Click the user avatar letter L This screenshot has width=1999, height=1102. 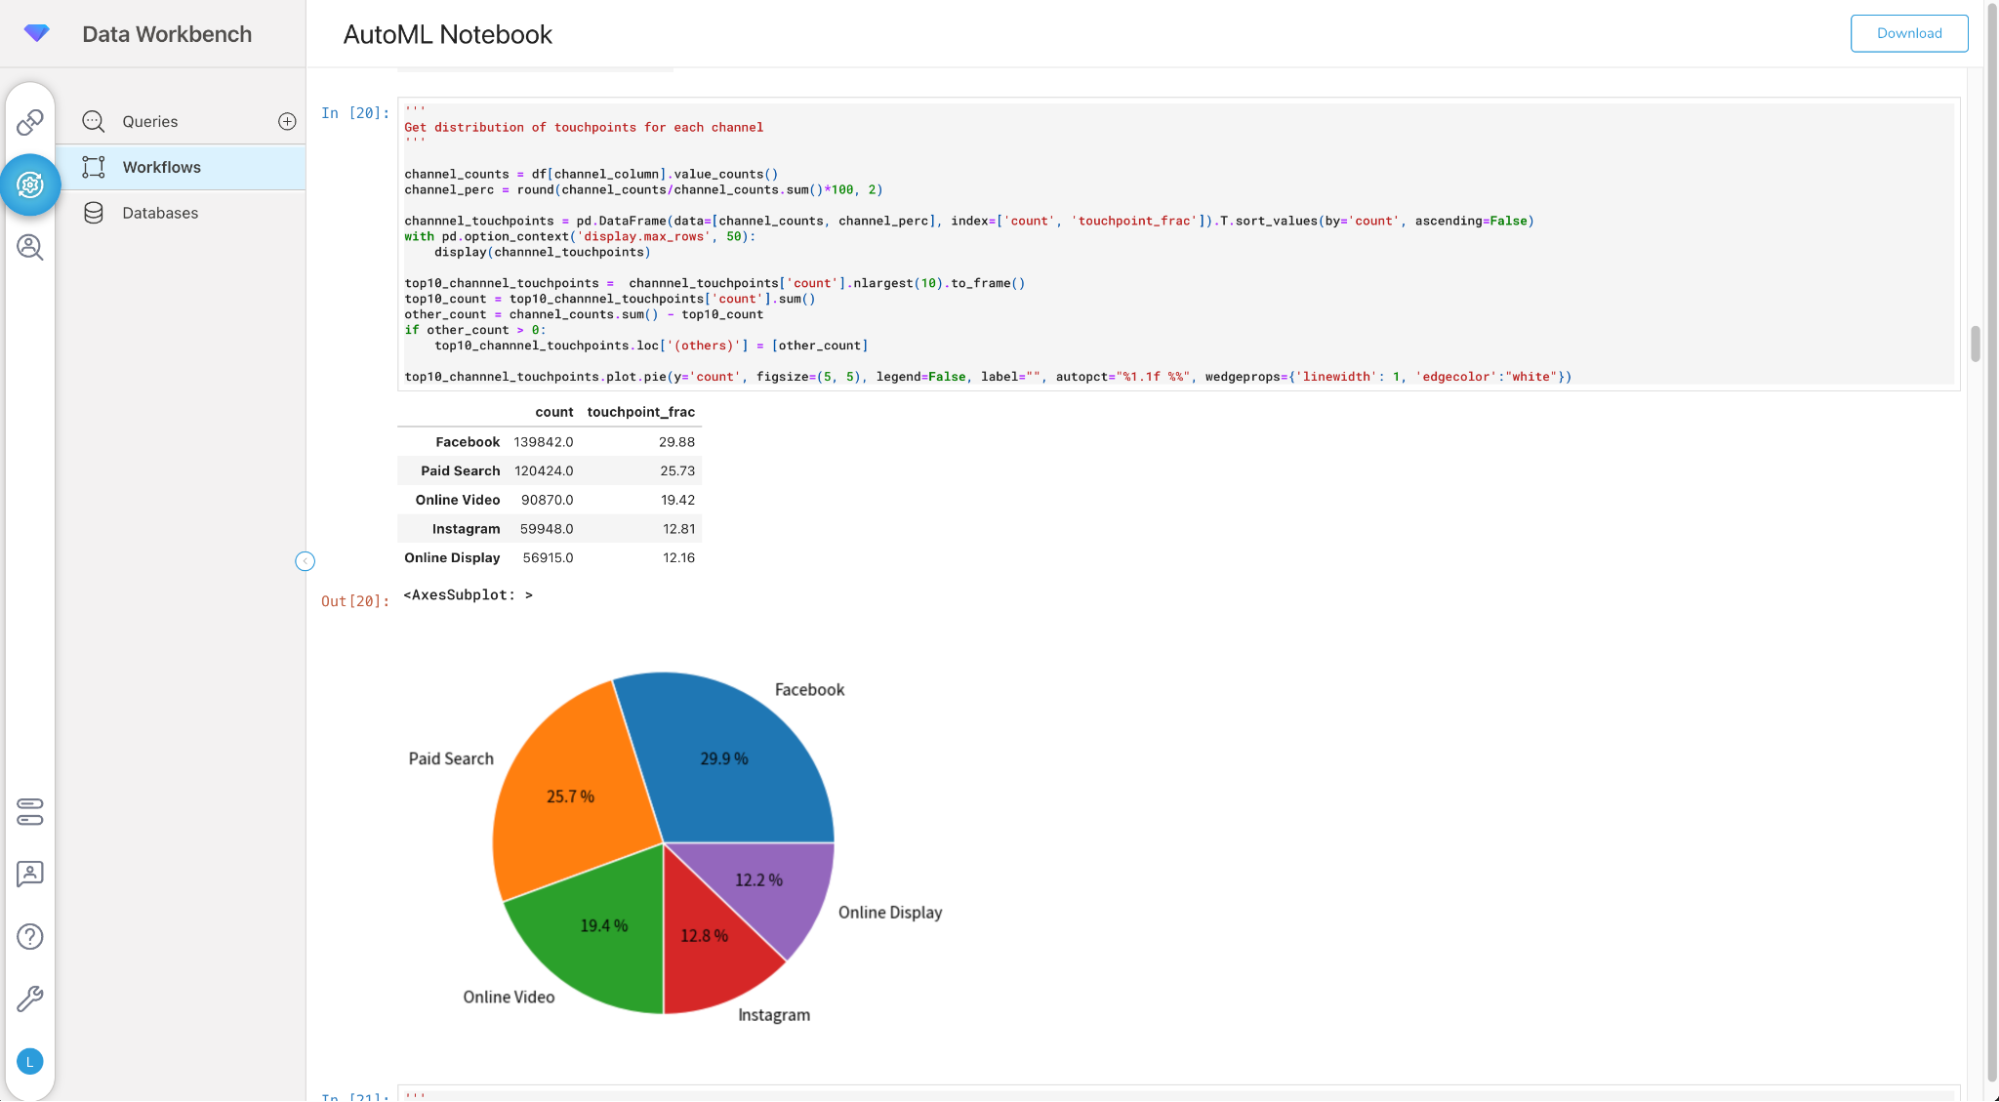[x=30, y=1062]
